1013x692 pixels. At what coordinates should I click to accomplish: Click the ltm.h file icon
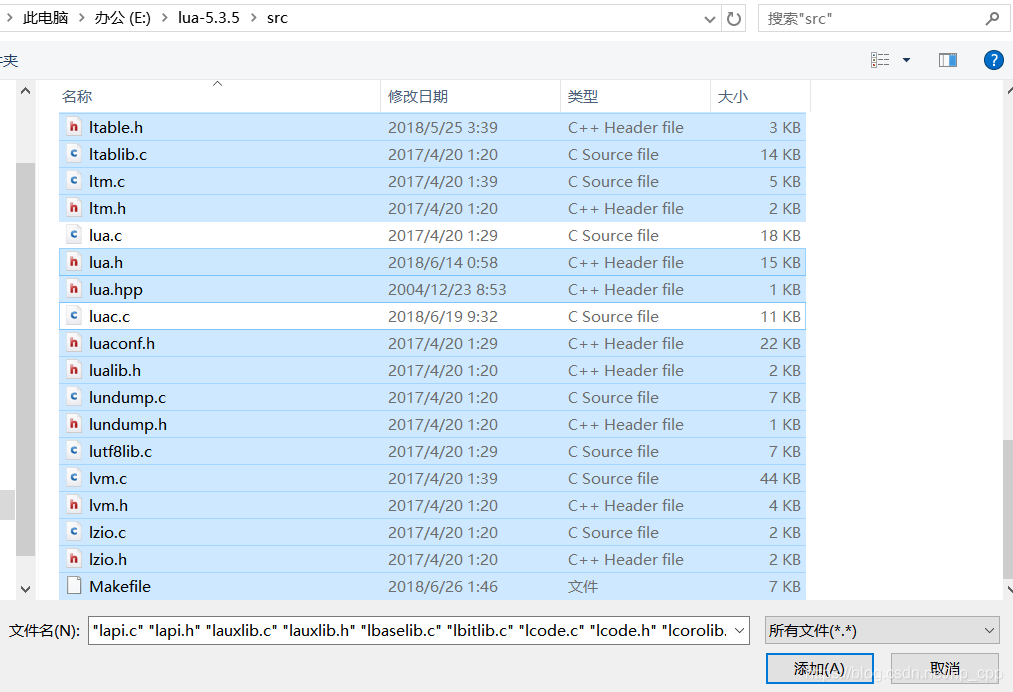click(74, 209)
